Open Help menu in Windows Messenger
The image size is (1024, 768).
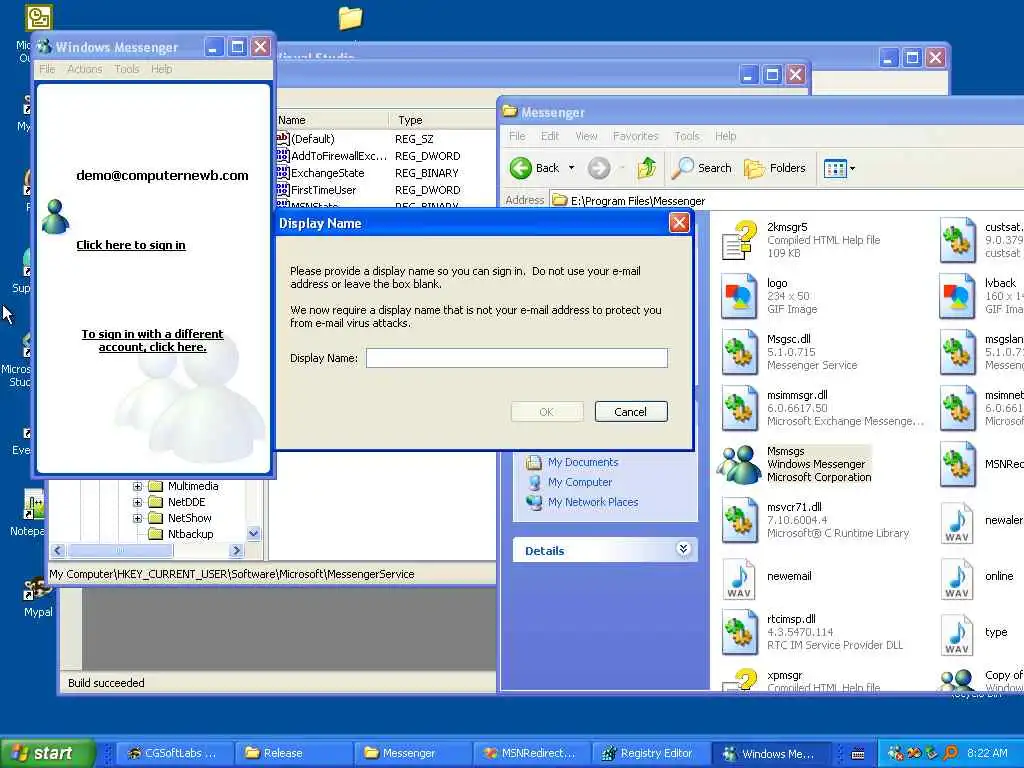pos(161,69)
